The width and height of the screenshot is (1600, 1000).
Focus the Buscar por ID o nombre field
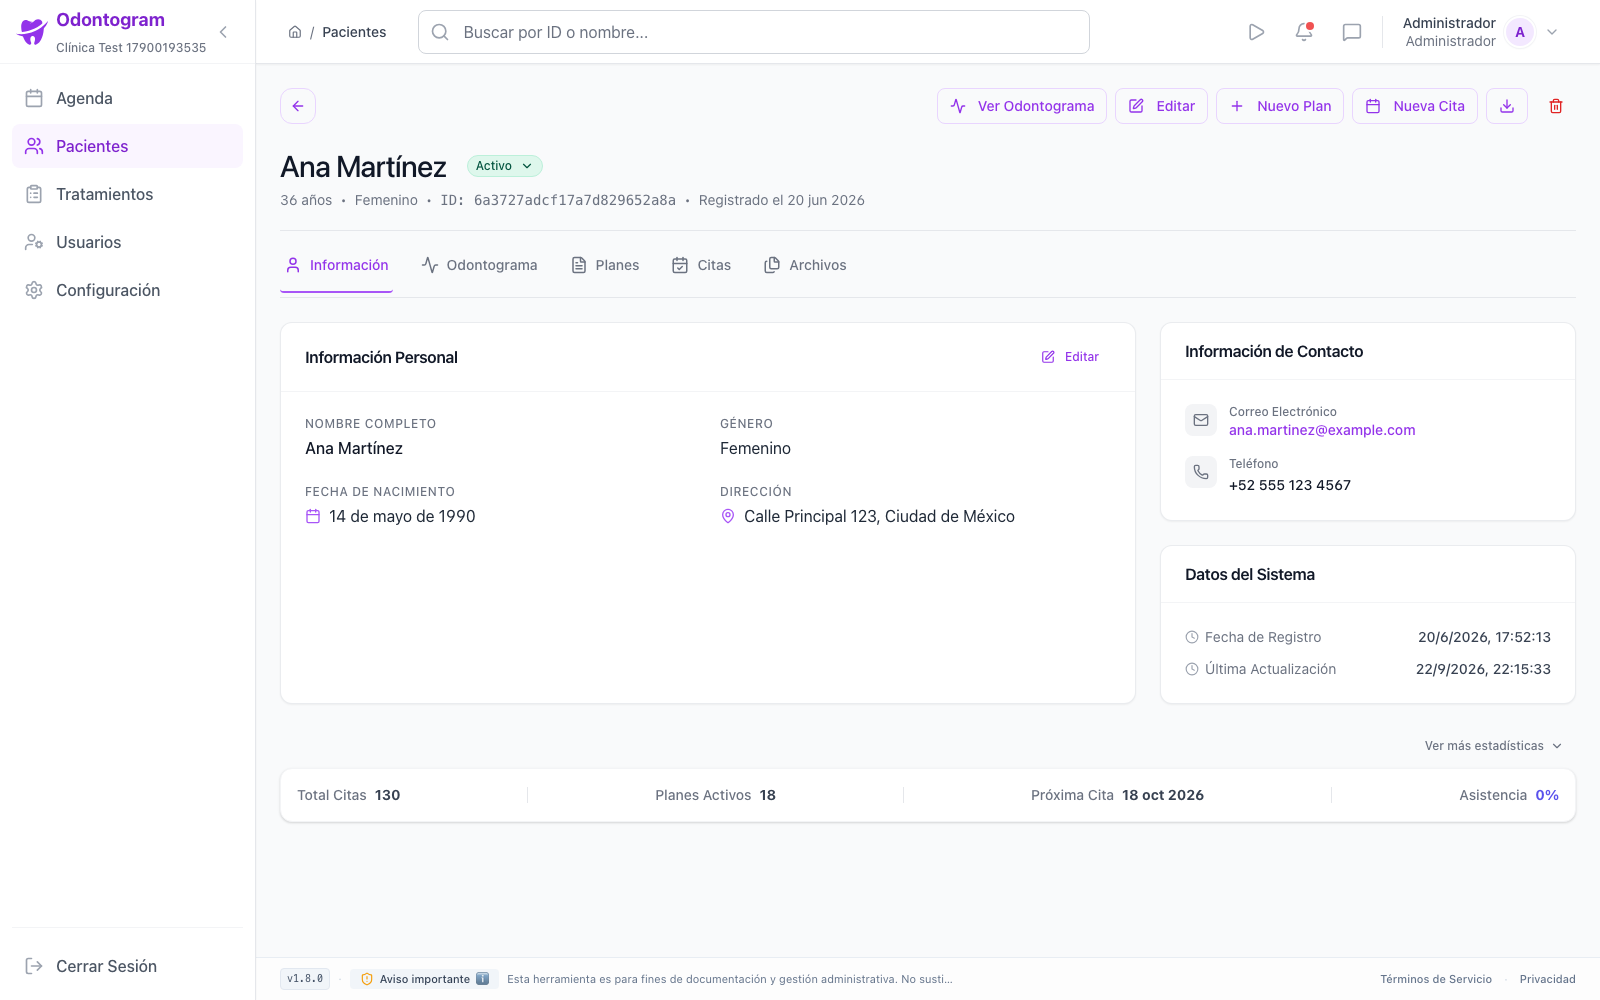point(754,32)
